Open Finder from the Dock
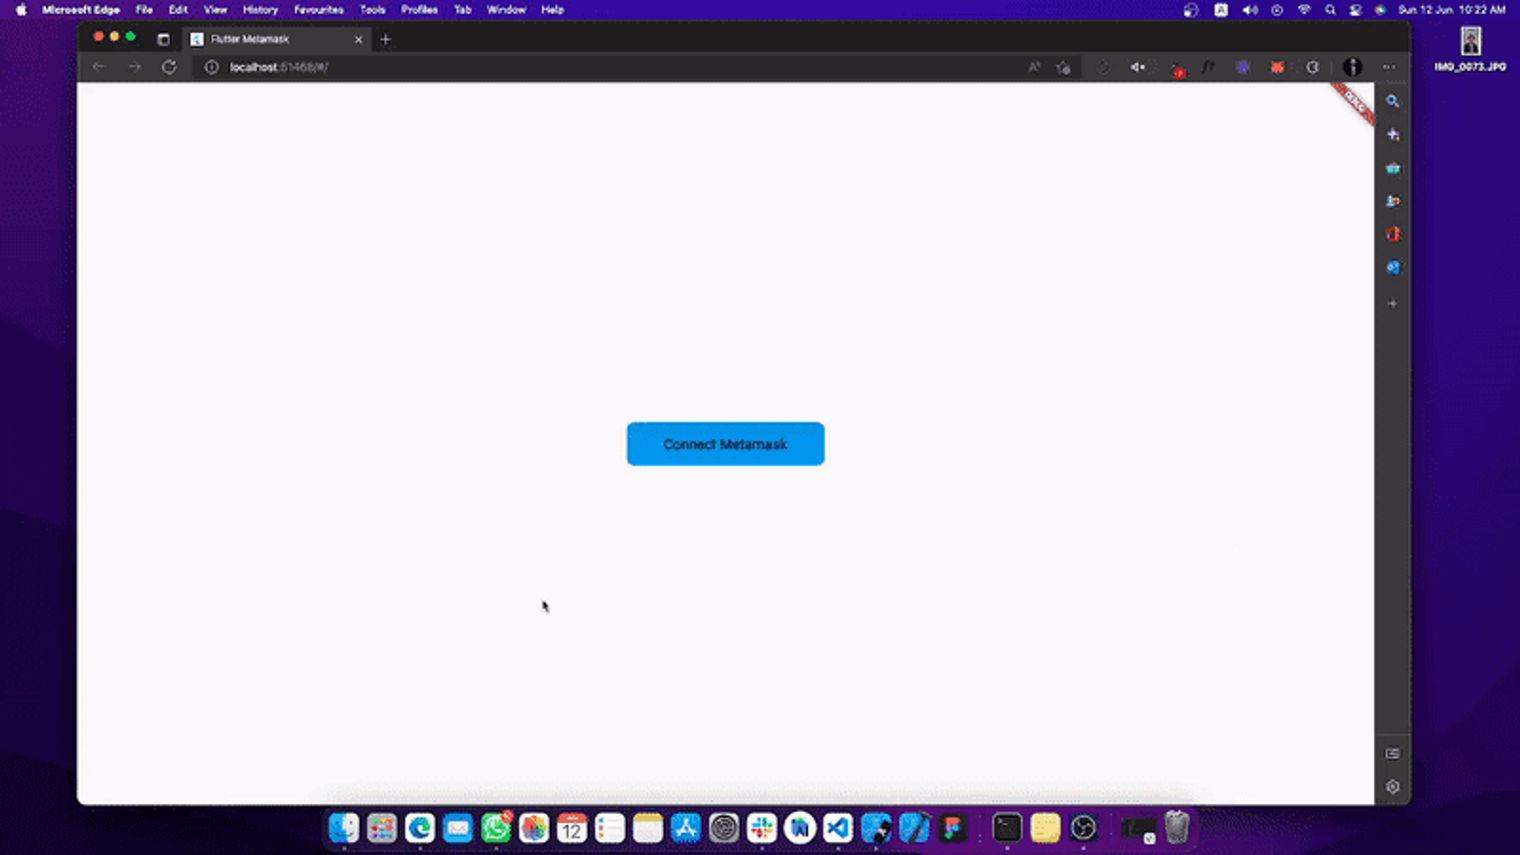Viewport: 1520px width, 855px height. 344,828
